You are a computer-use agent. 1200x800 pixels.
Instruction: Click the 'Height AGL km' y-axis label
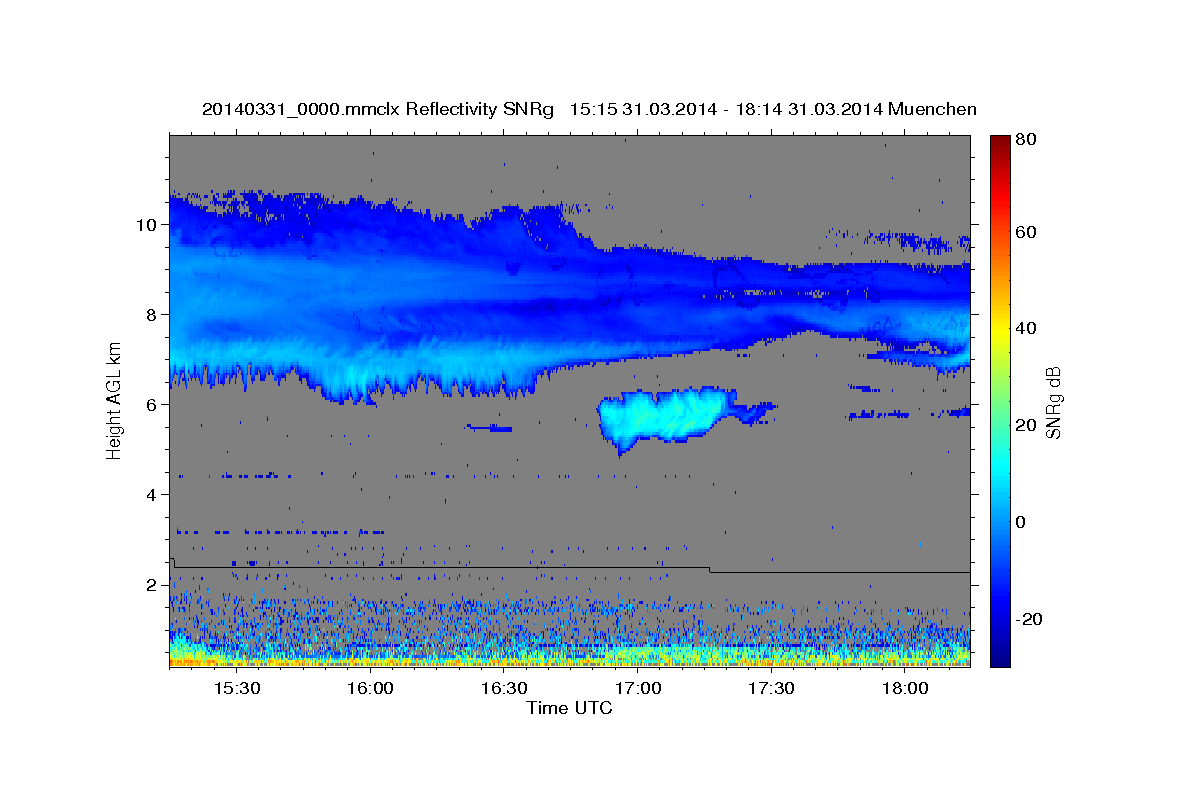[x=114, y=400]
